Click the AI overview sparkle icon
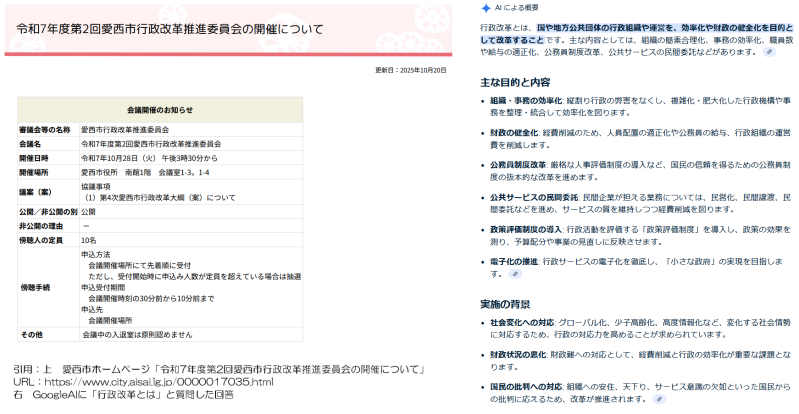This screenshot has height=414, width=799. (x=486, y=8)
